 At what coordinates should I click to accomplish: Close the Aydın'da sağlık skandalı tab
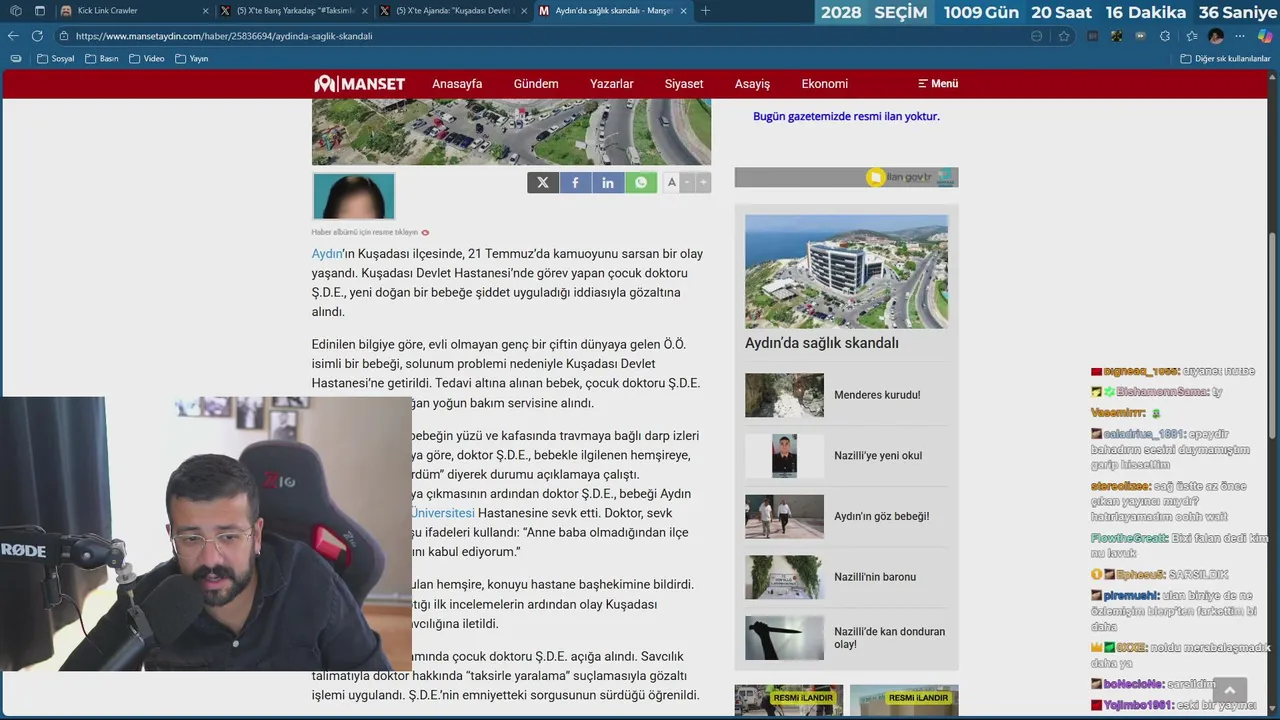pos(682,11)
